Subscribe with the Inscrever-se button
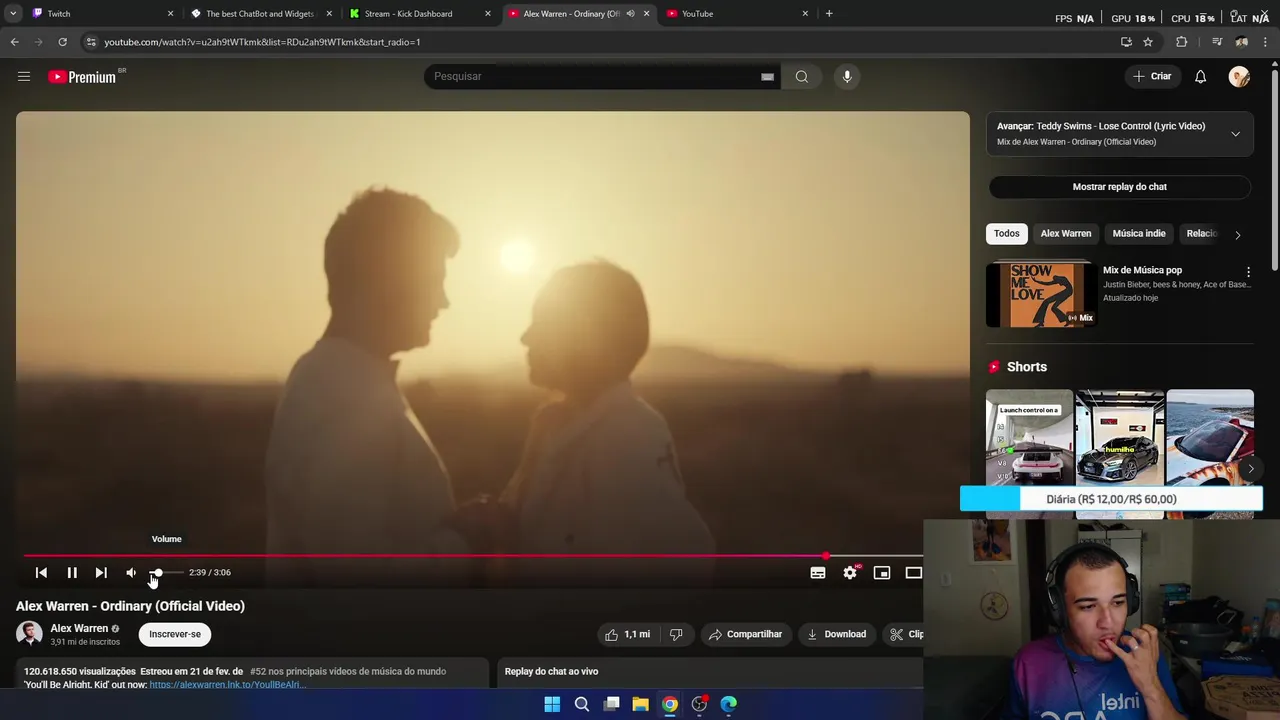Image resolution: width=1280 pixels, height=720 pixels. tap(175, 634)
